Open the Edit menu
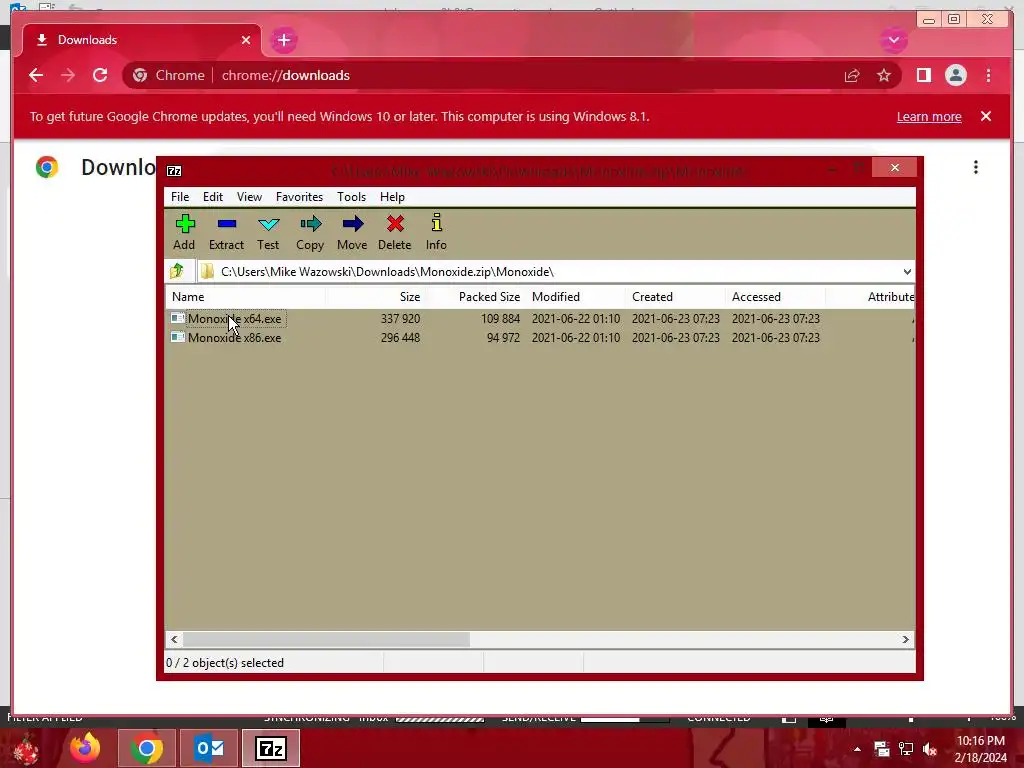This screenshot has height=768, width=1024. (213, 197)
